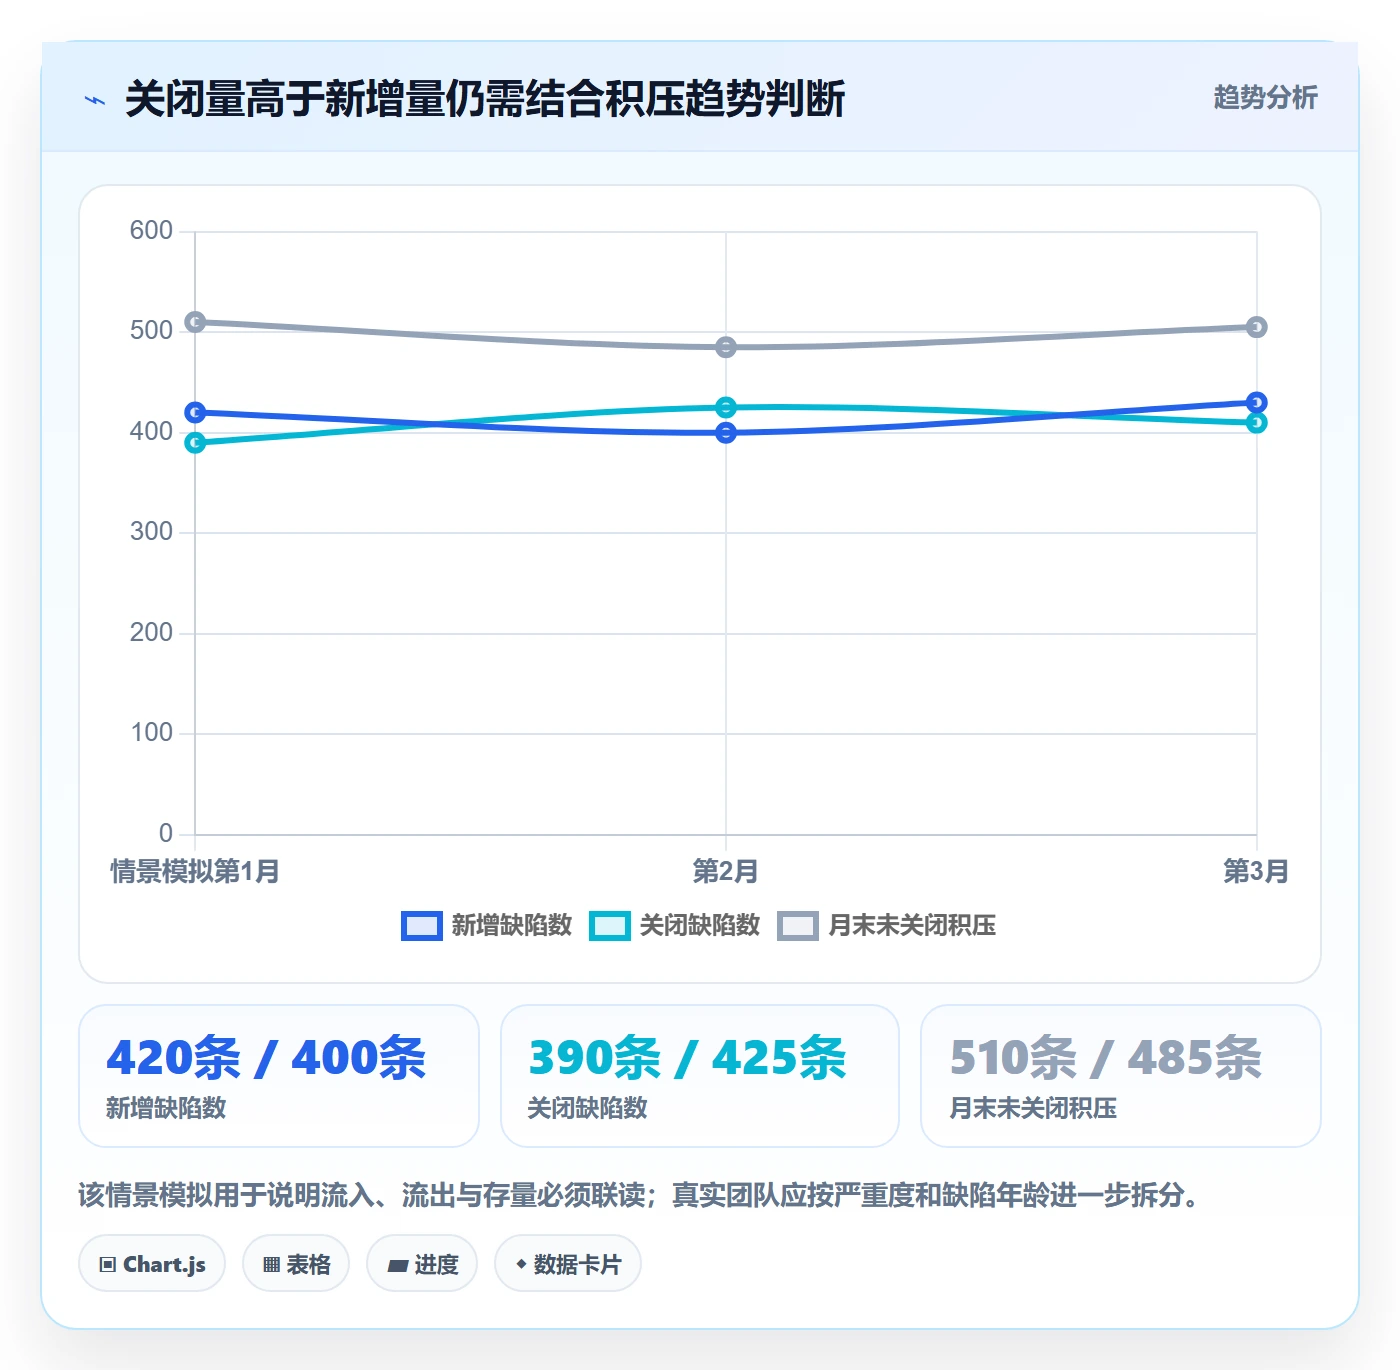This screenshot has width=1400, height=1370.
Task: Click the 新增缺陷数 caption in the blue card
Action: [x=166, y=1108]
